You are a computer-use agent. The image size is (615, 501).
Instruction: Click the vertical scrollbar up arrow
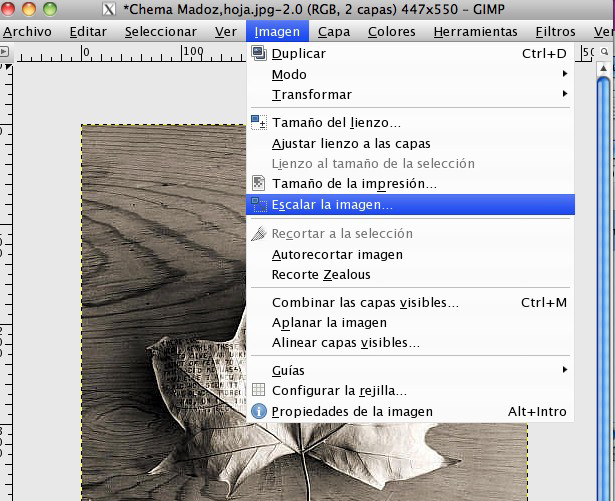click(x=604, y=69)
